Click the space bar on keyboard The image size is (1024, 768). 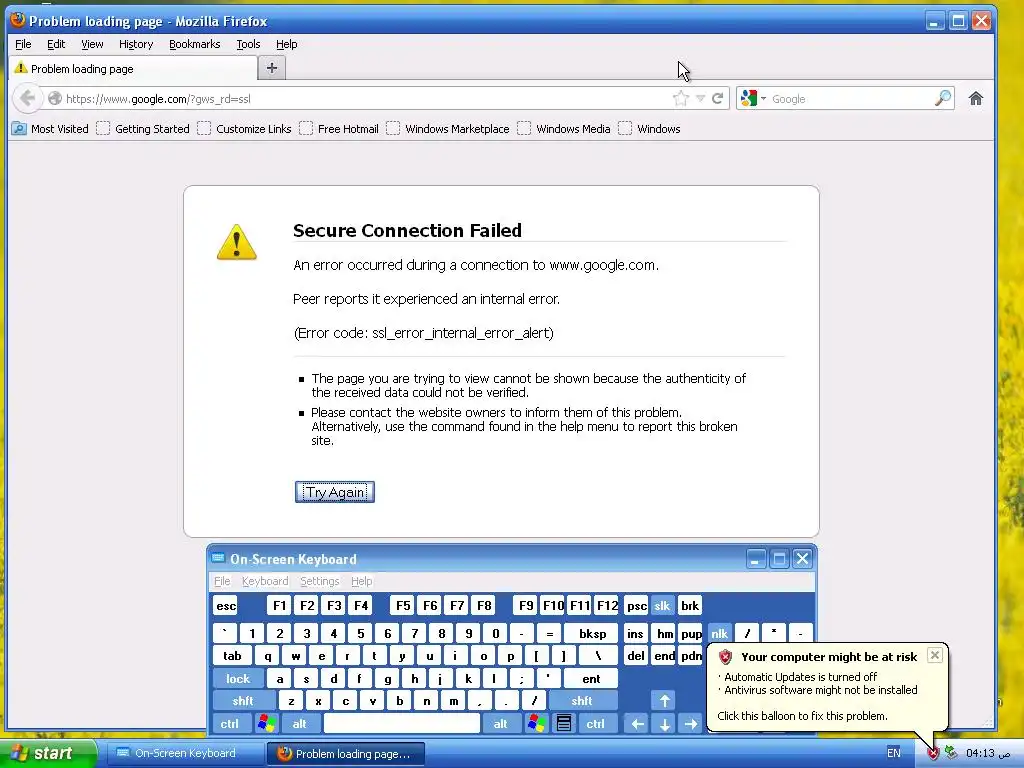402,724
